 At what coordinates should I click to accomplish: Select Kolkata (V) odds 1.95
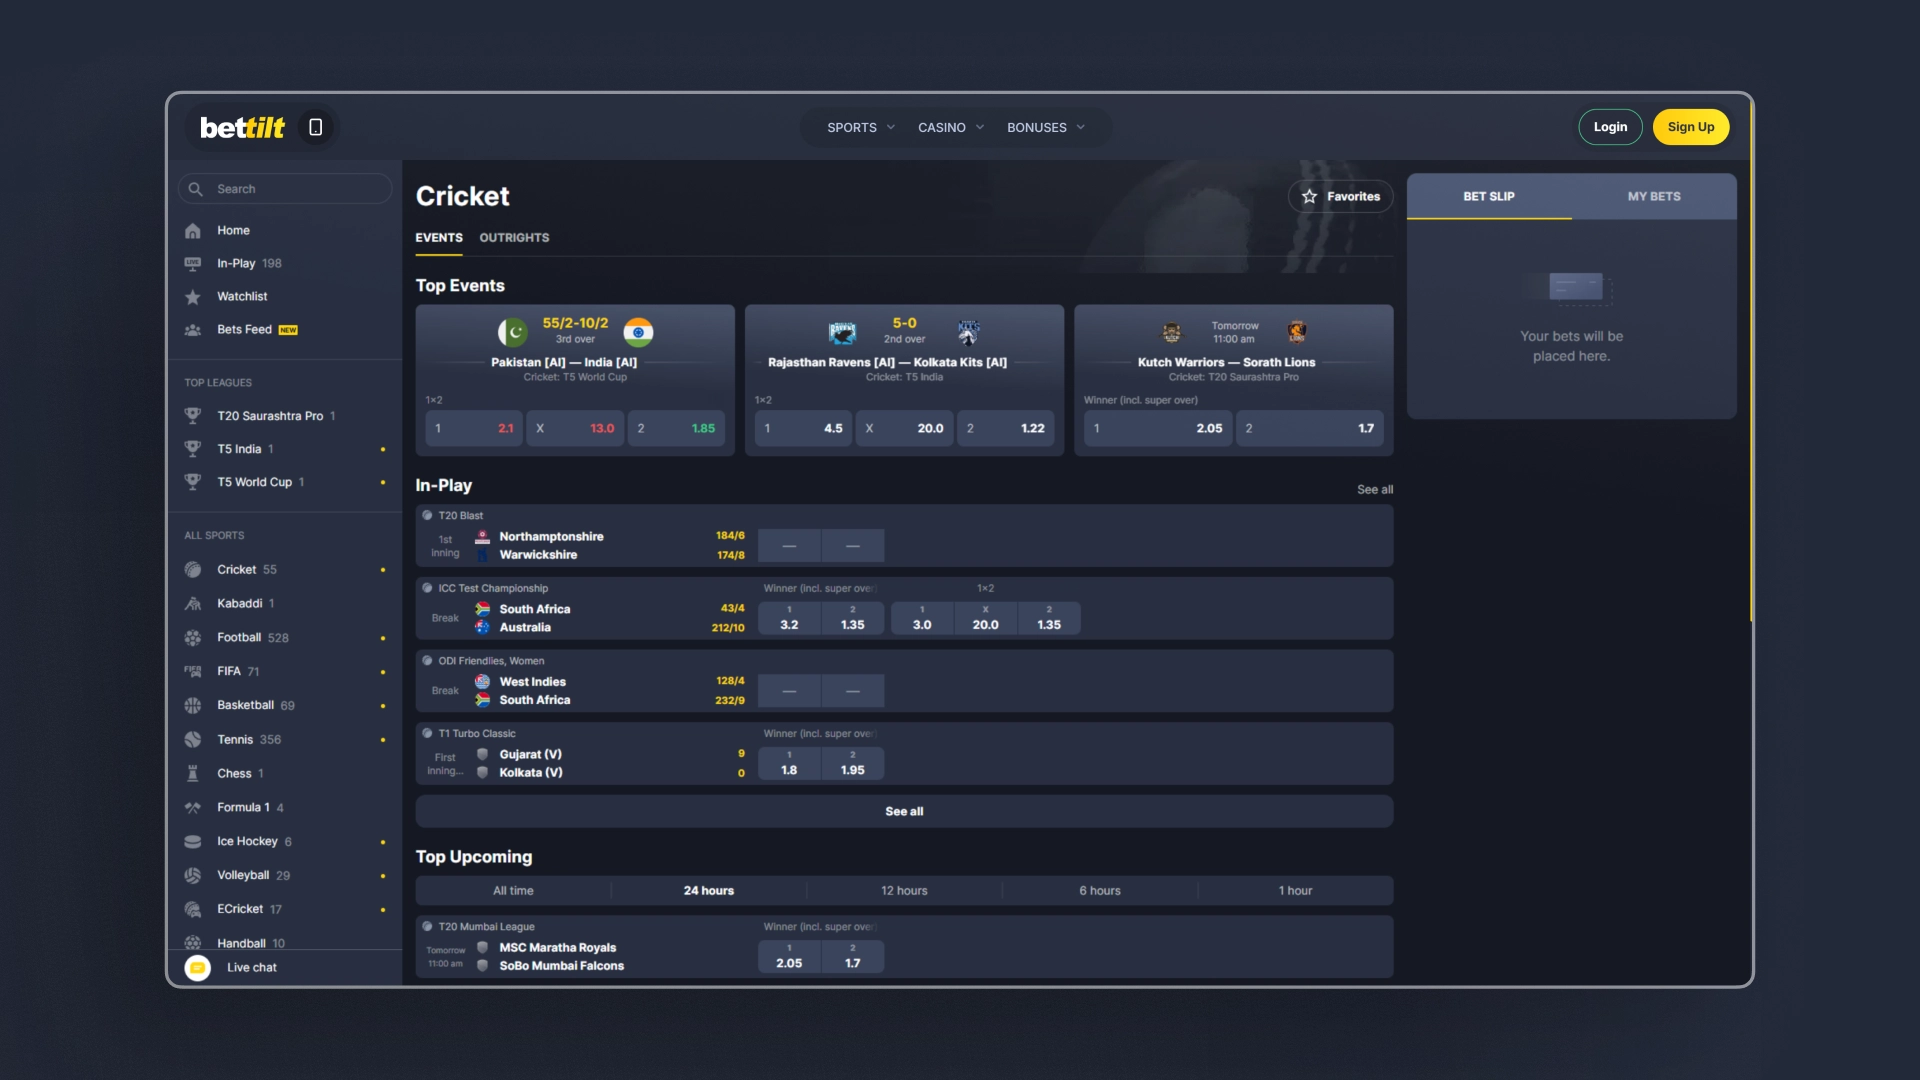point(853,764)
